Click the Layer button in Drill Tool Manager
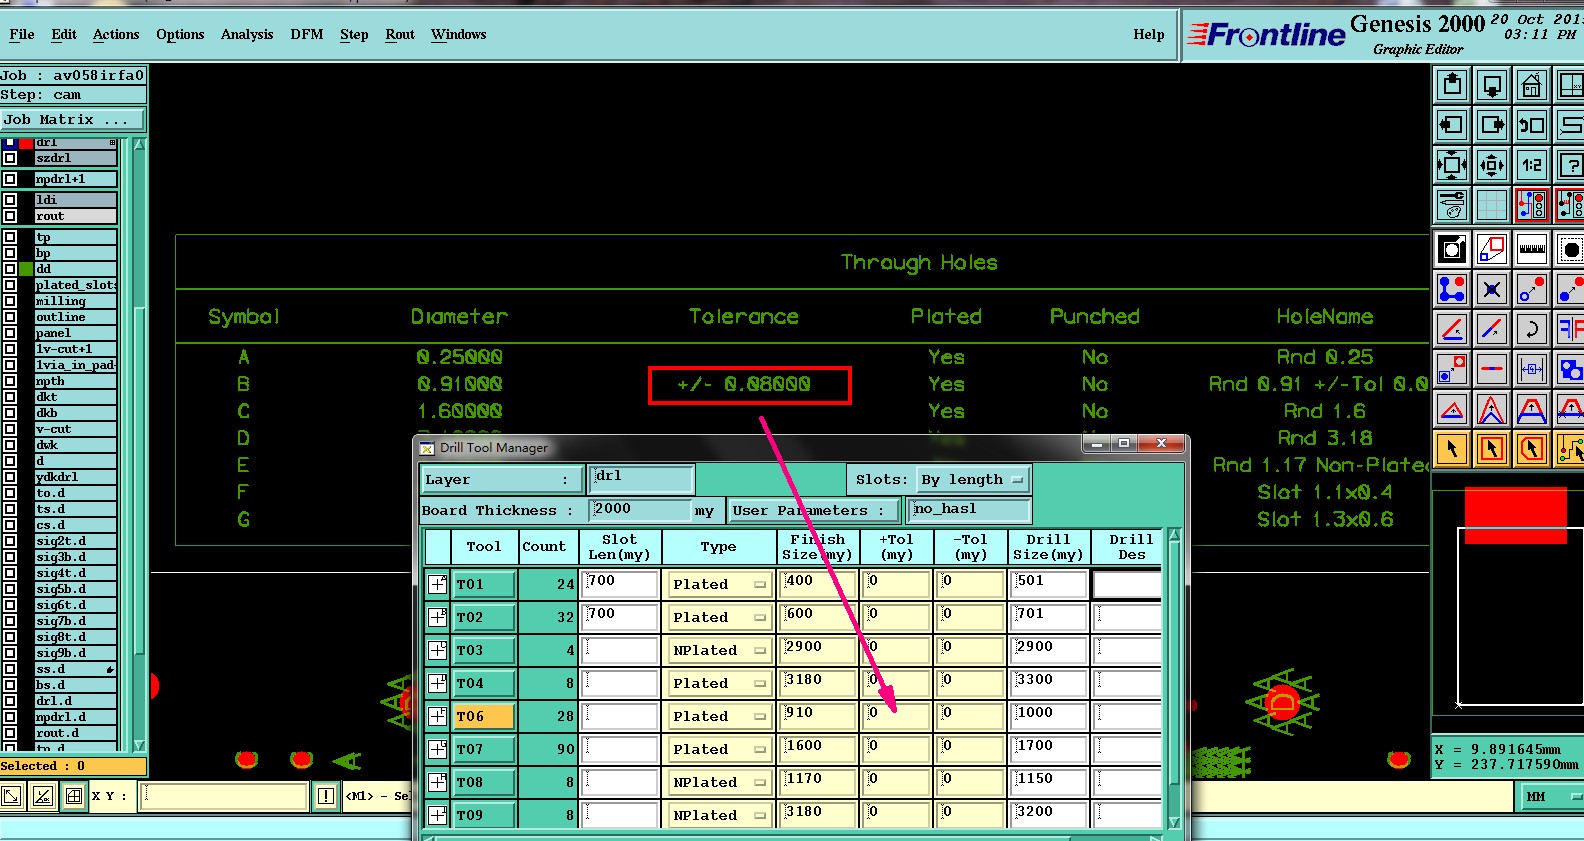1584x841 pixels. pyautogui.click(x=502, y=480)
